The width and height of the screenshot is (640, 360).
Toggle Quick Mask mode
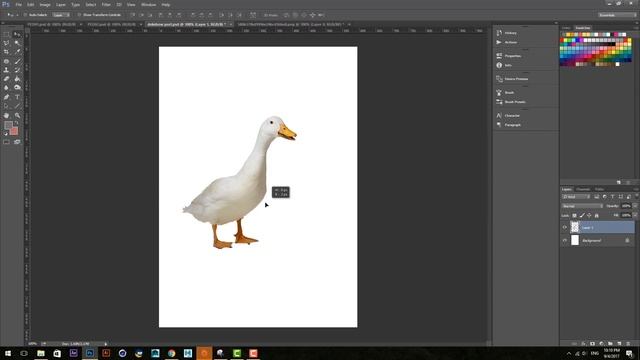tap(6, 142)
